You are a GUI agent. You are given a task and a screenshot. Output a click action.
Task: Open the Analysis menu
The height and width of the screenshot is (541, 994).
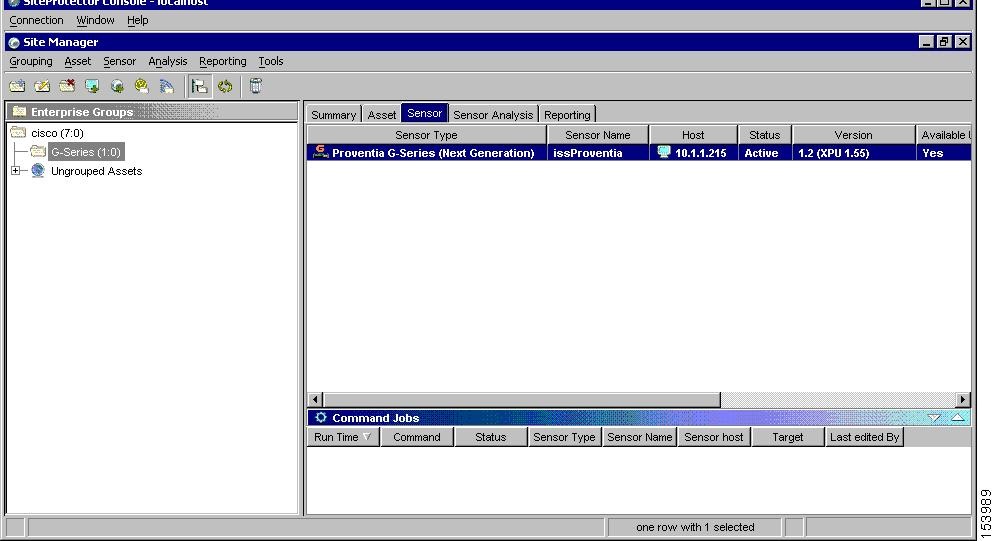(x=167, y=62)
